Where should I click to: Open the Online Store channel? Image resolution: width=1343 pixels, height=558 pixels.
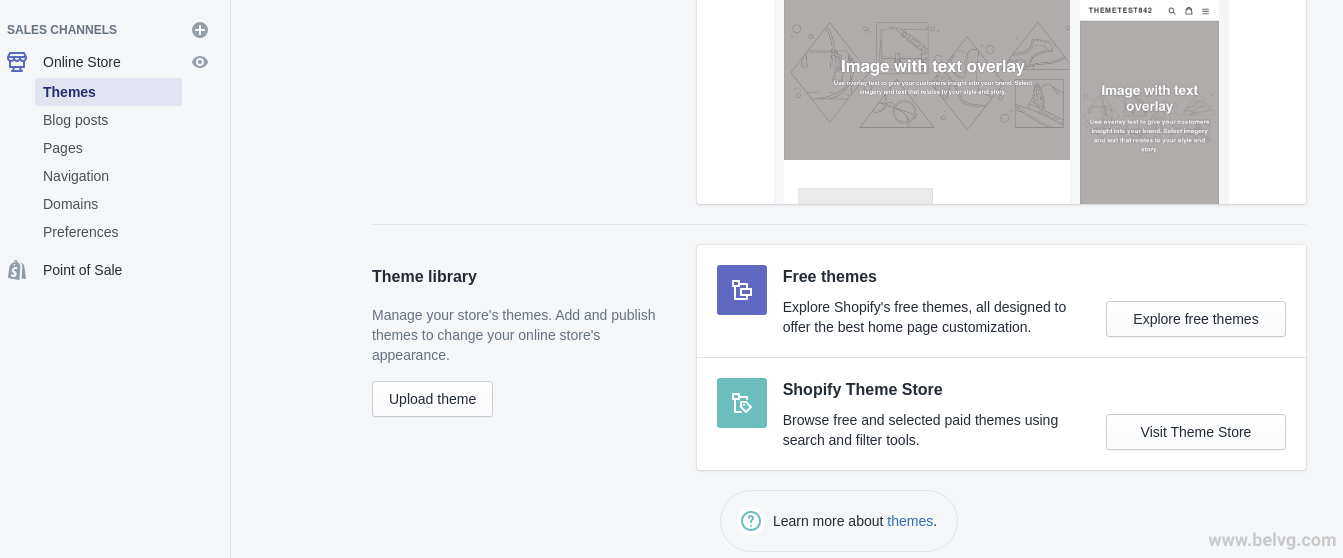[x=82, y=62]
